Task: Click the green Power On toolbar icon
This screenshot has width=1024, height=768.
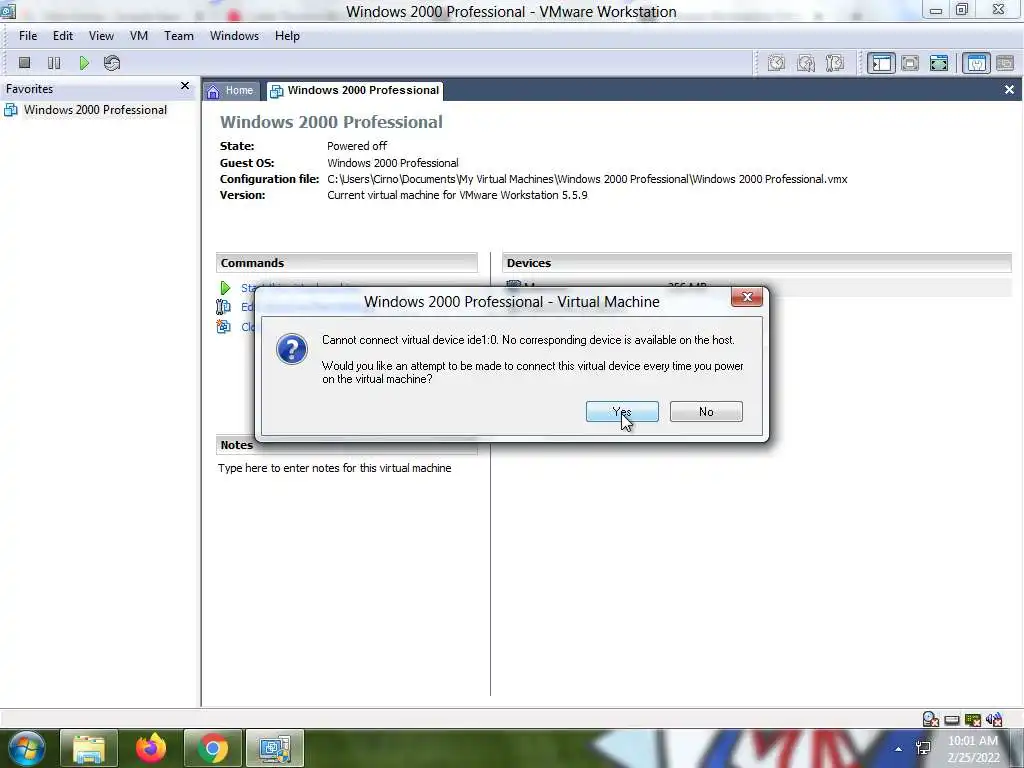Action: click(x=84, y=63)
